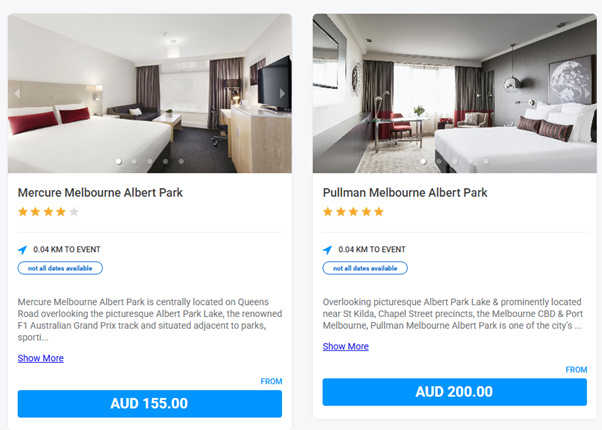The height and width of the screenshot is (430, 602).
Task: Expand Mercure description with Show More
Action: (x=40, y=358)
